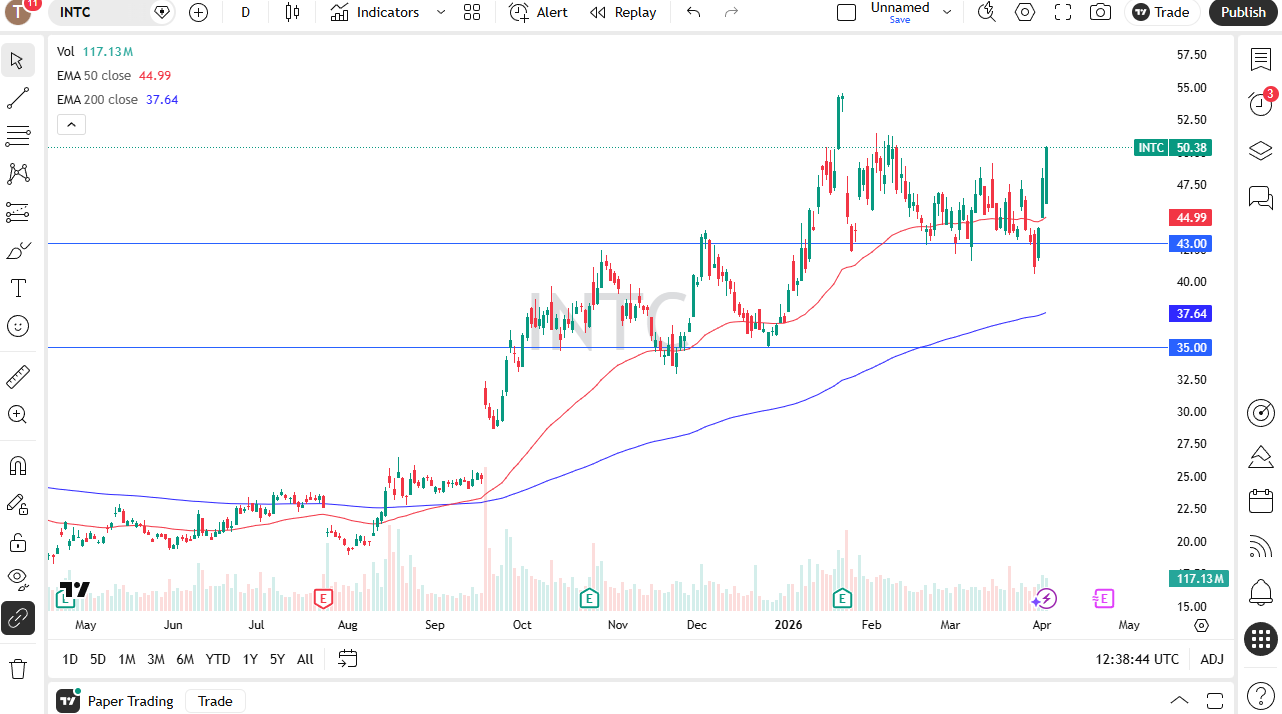Open the forecasting and measurement tools
The width and height of the screenshot is (1282, 714).
(x=18, y=212)
